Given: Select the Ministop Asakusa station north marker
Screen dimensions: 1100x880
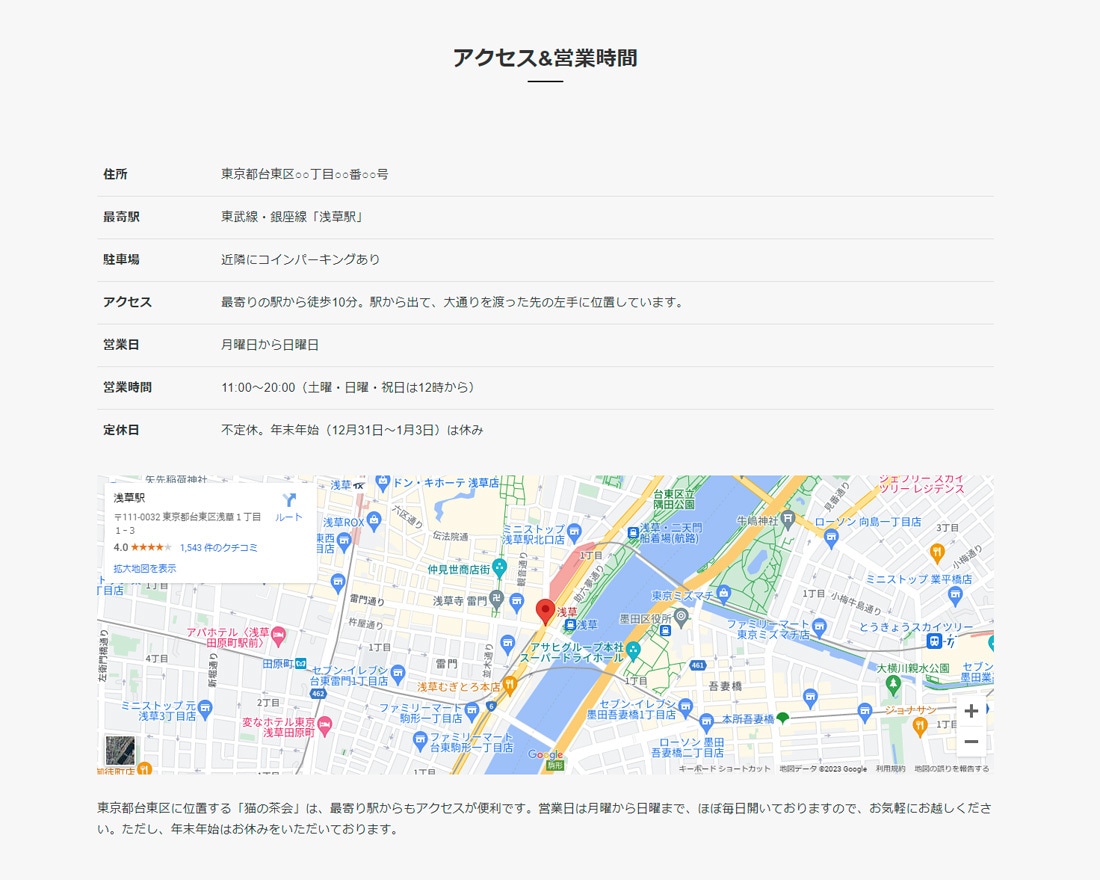Looking at the screenshot, I should click(x=575, y=531).
